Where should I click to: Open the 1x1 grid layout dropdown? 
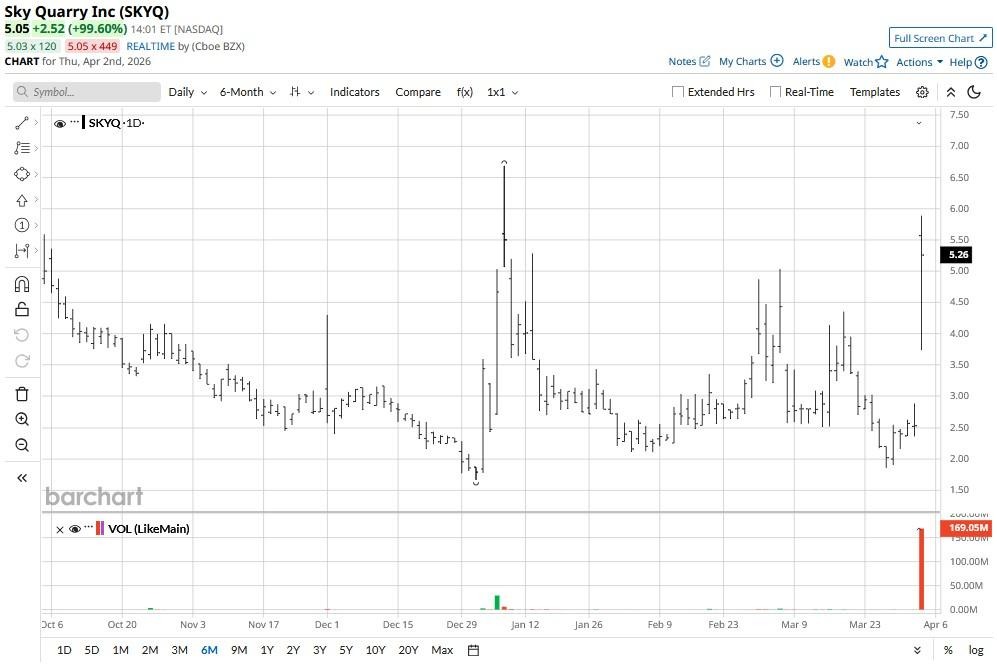pos(502,92)
